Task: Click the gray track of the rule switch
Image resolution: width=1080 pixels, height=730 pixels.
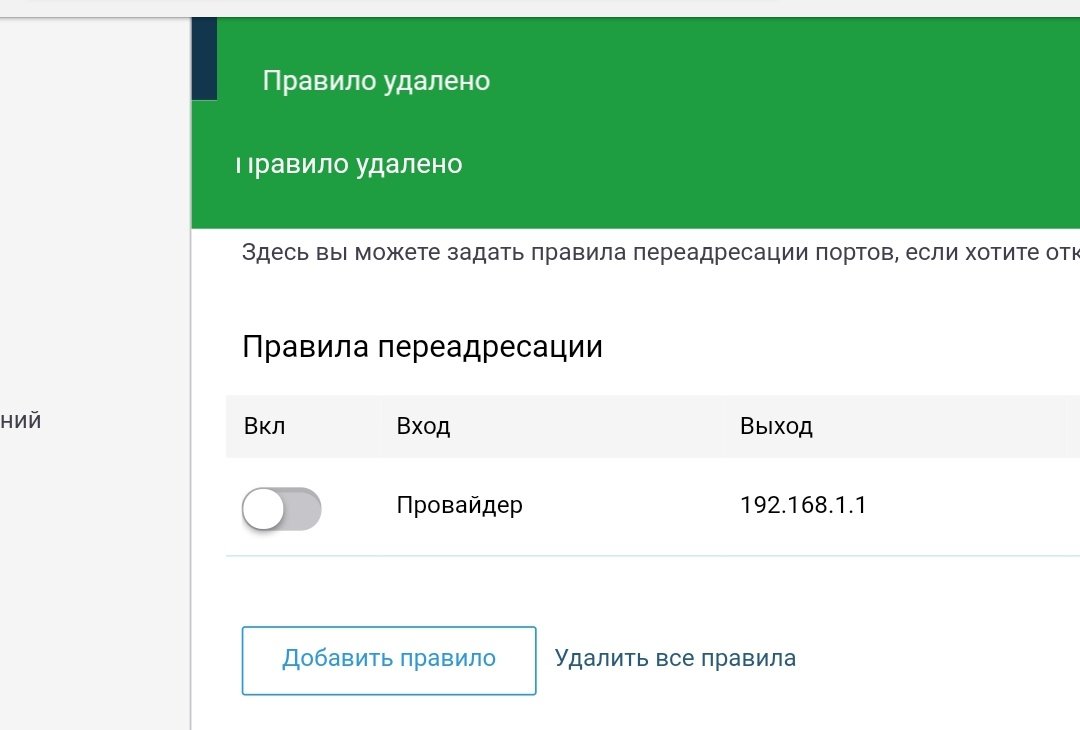Action: [304, 509]
